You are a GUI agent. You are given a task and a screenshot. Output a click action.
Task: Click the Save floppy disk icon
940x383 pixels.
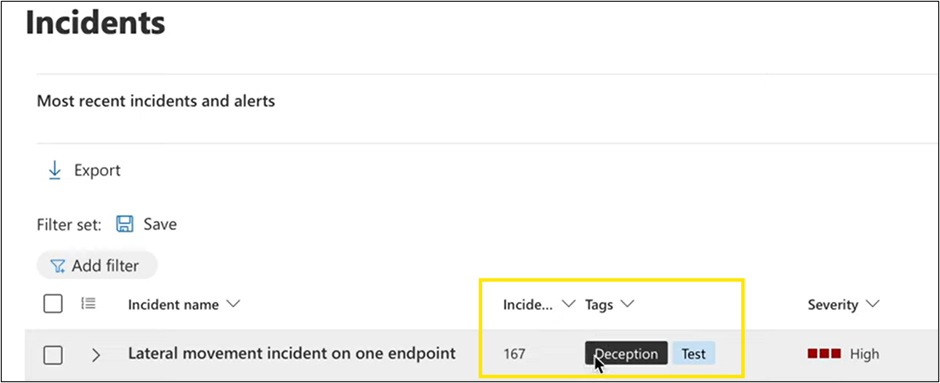[125, 224]
